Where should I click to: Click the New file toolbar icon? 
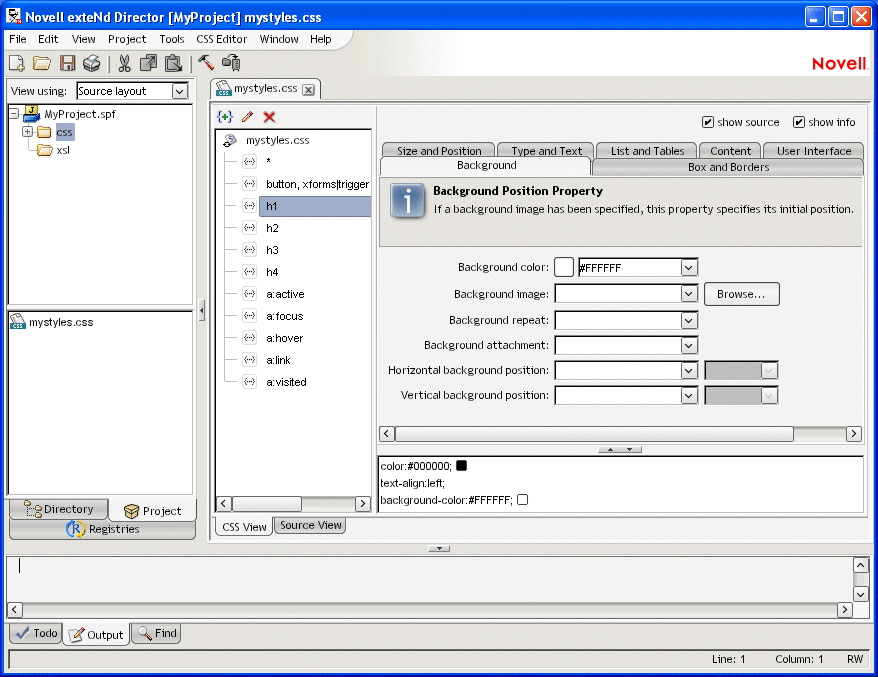point(17,63)
